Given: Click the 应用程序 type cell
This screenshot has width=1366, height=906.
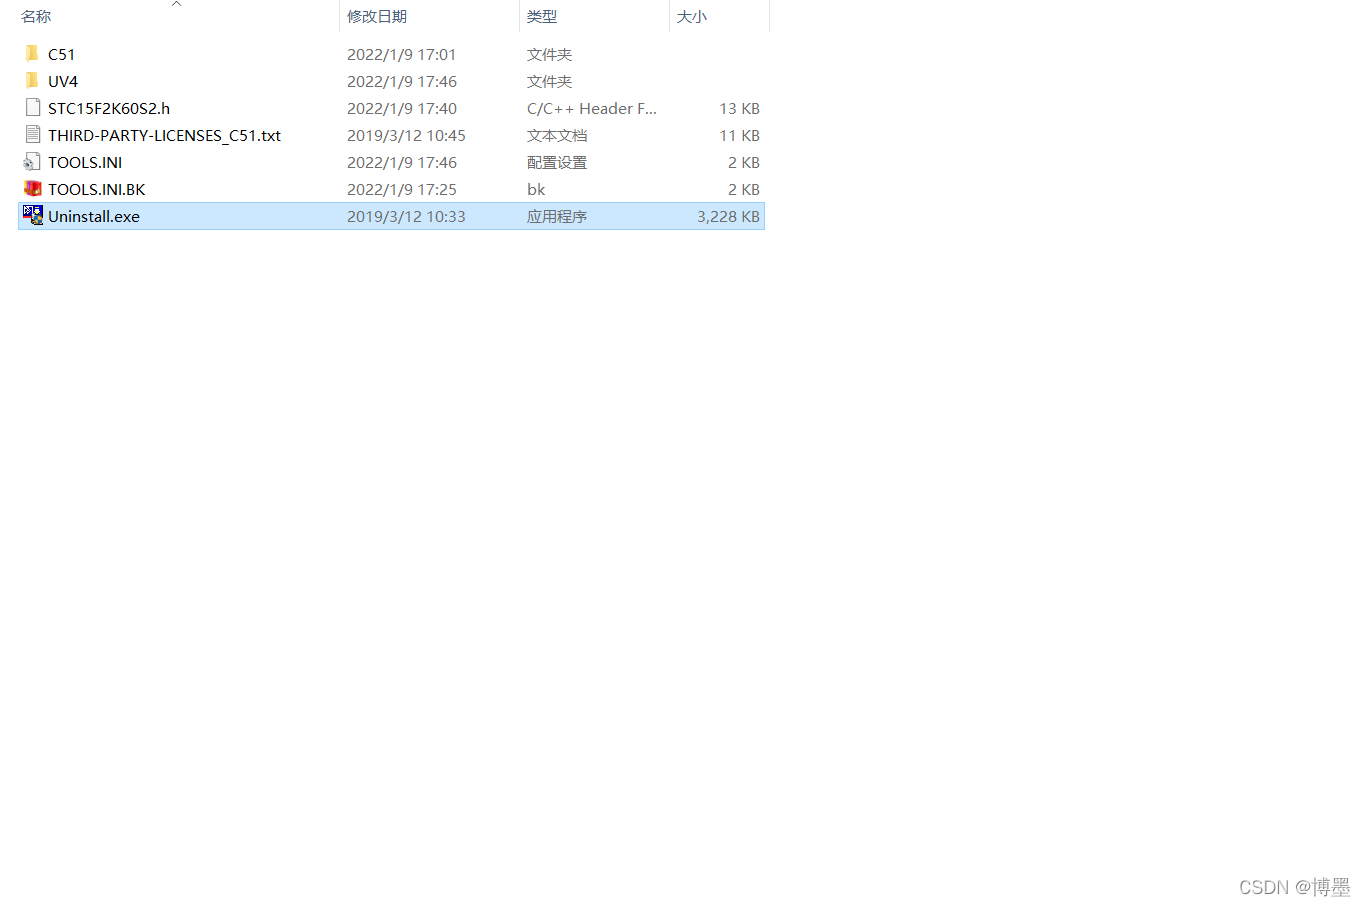Looking at the screenshot, I should 557,216.
